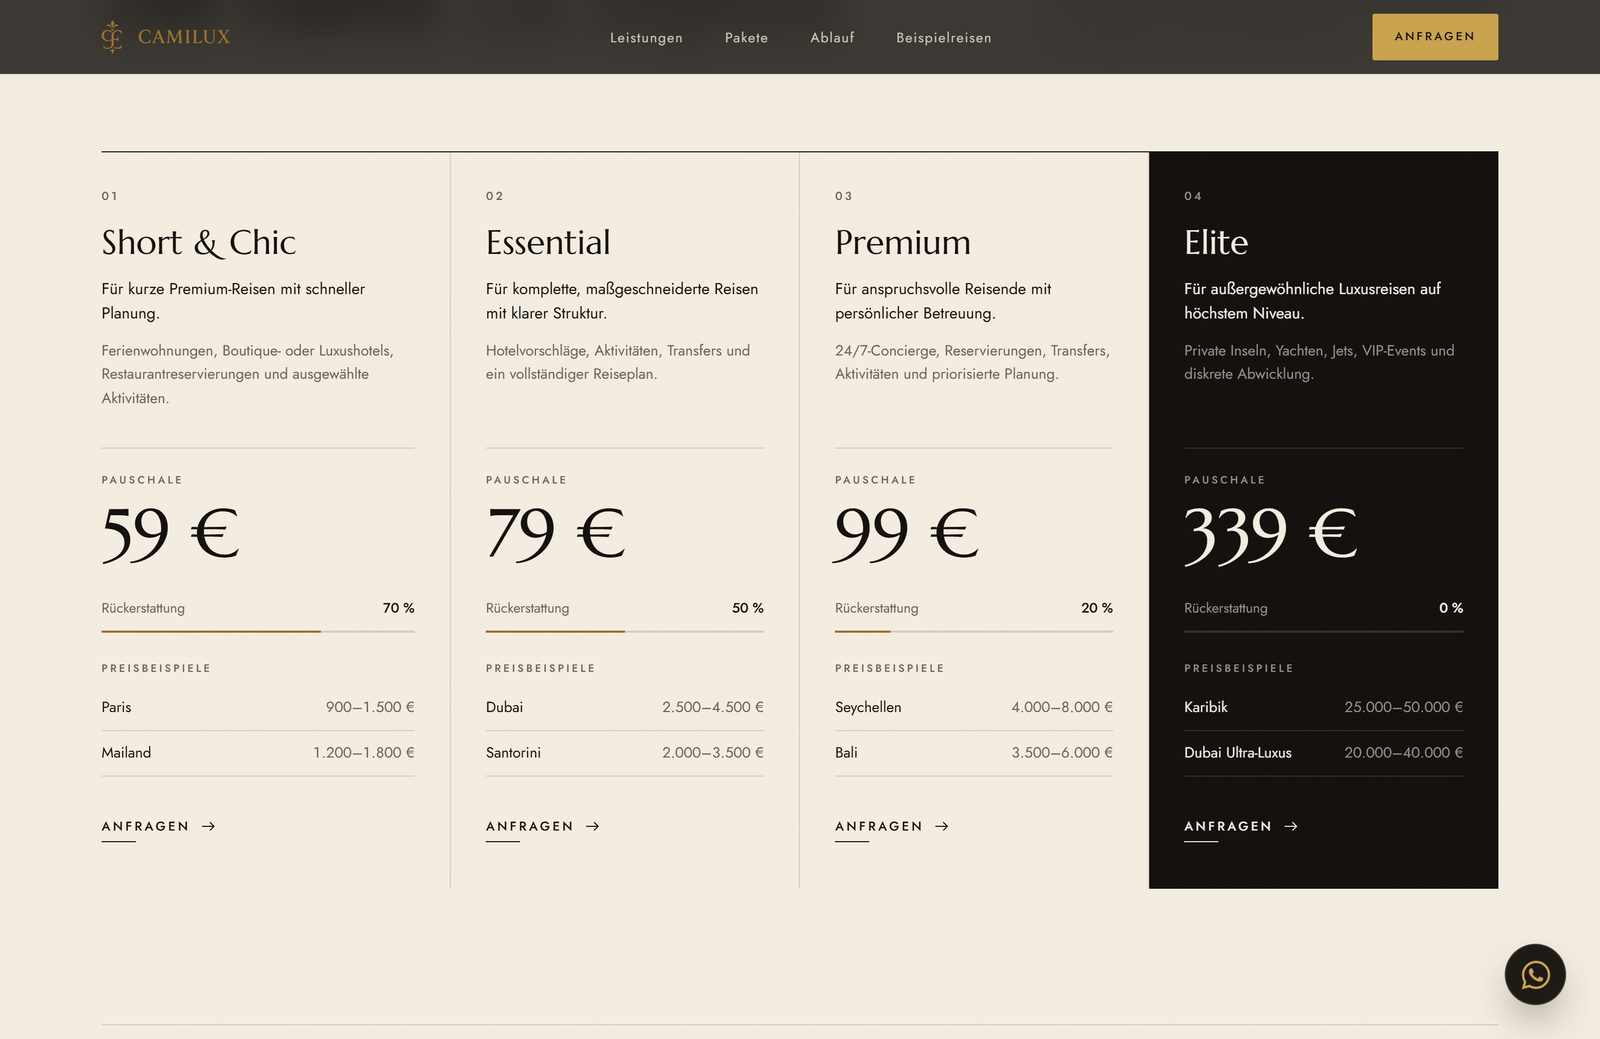
Task: Click the CAMILUX brand name
Action: coord(184,37)
